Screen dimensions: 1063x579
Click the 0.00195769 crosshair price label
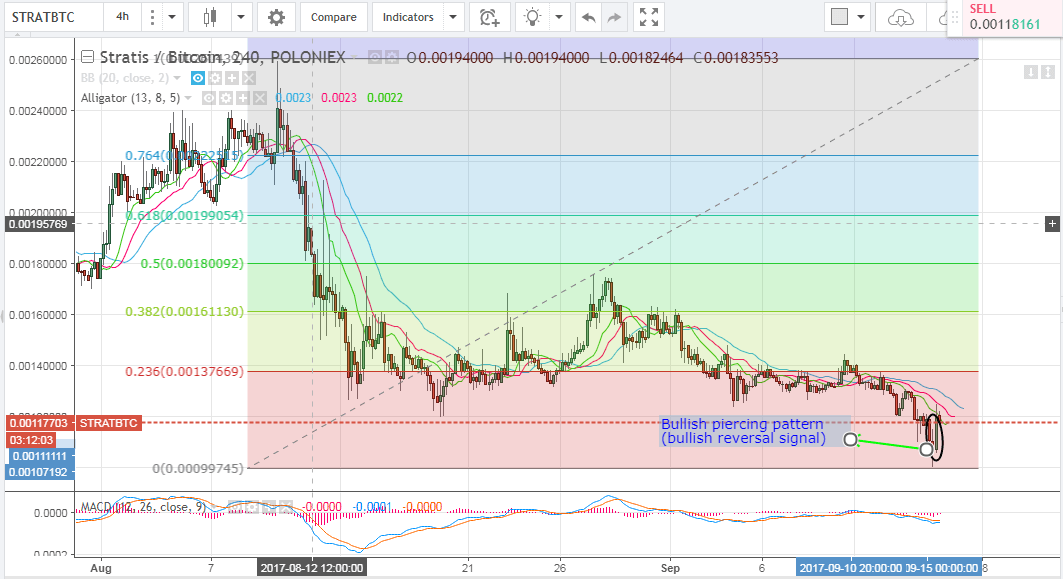tap(39, 224)
